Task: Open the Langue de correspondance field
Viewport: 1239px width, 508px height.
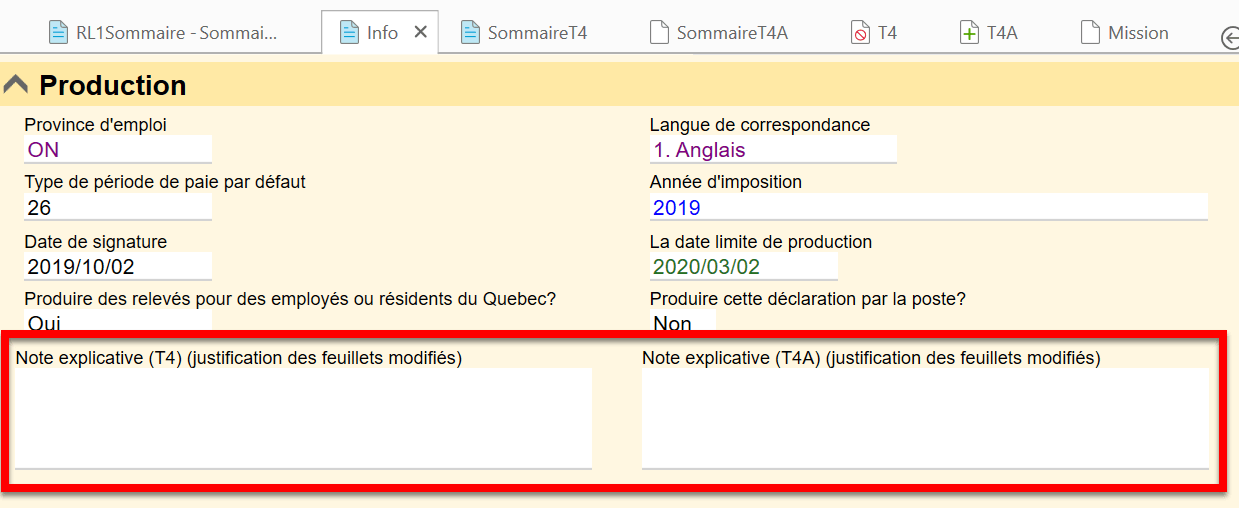Action: (x=772, y=150)
